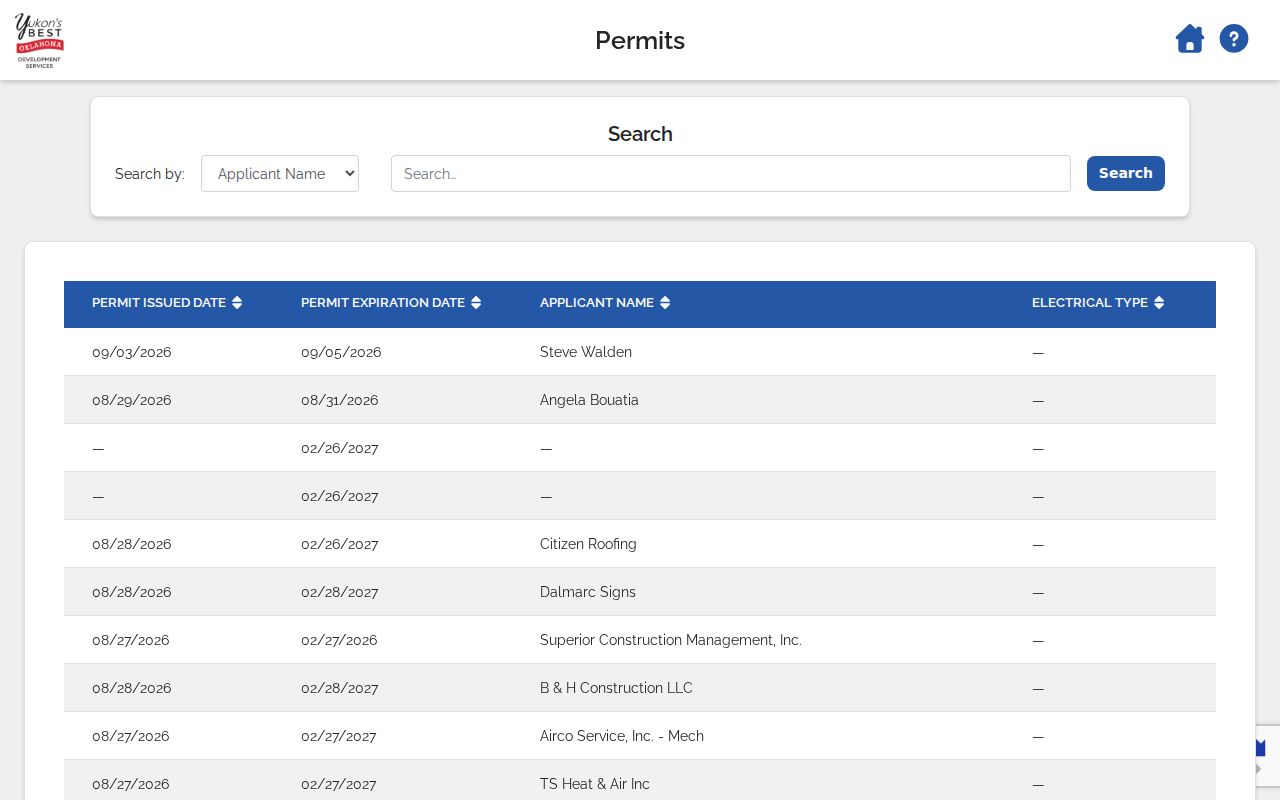Click the 09/05/2026 expiration date cell
This screenshot has width=1280, height=800.
341,352
